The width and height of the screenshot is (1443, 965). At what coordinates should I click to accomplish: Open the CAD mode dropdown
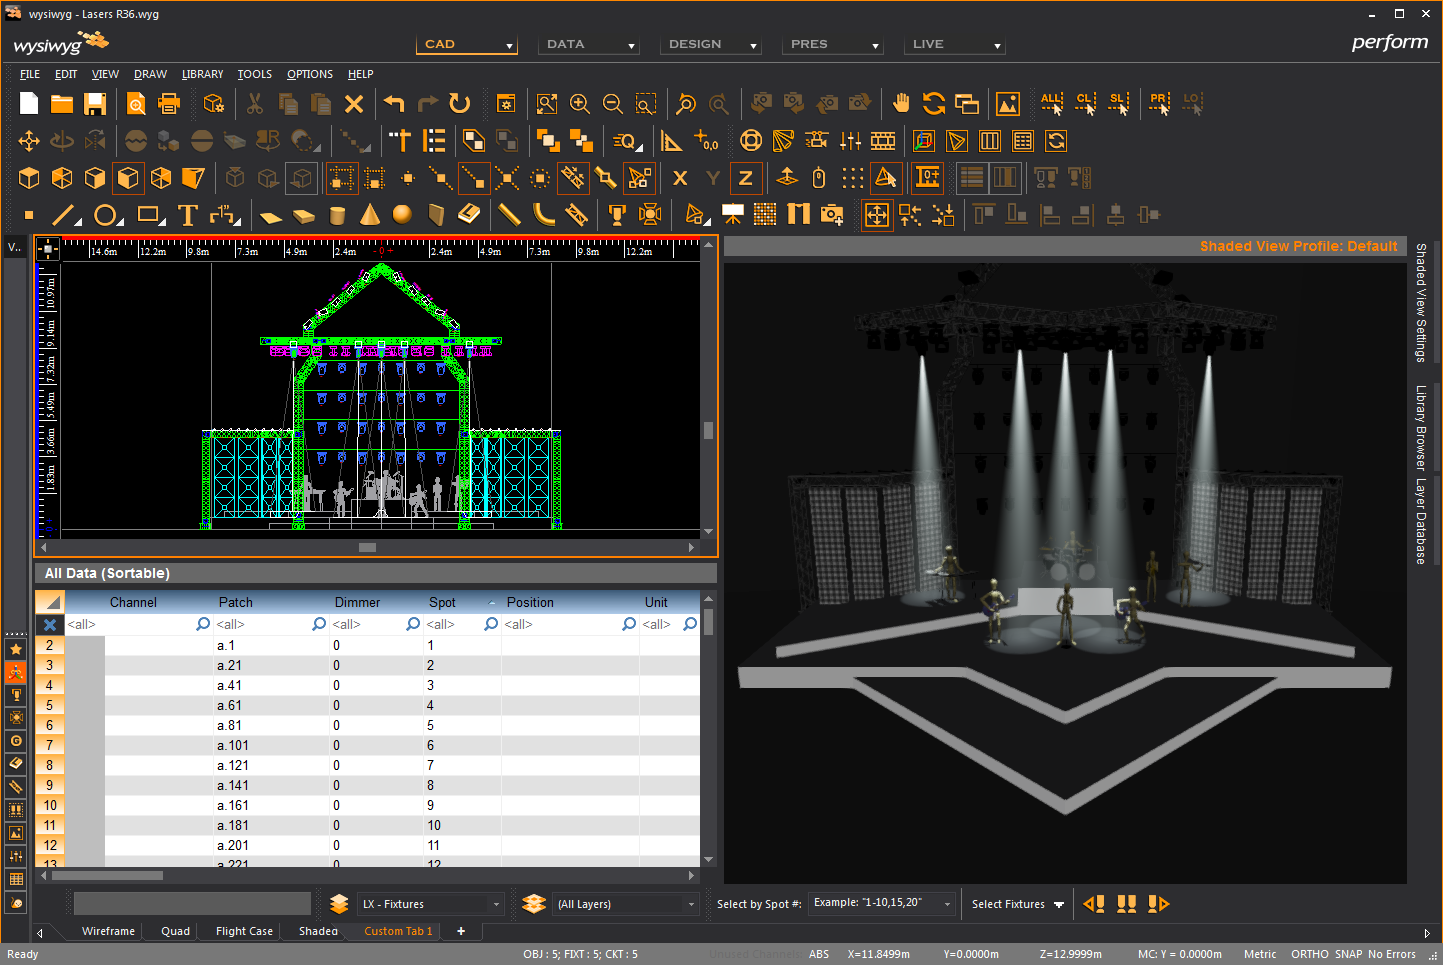pos(467,45)
